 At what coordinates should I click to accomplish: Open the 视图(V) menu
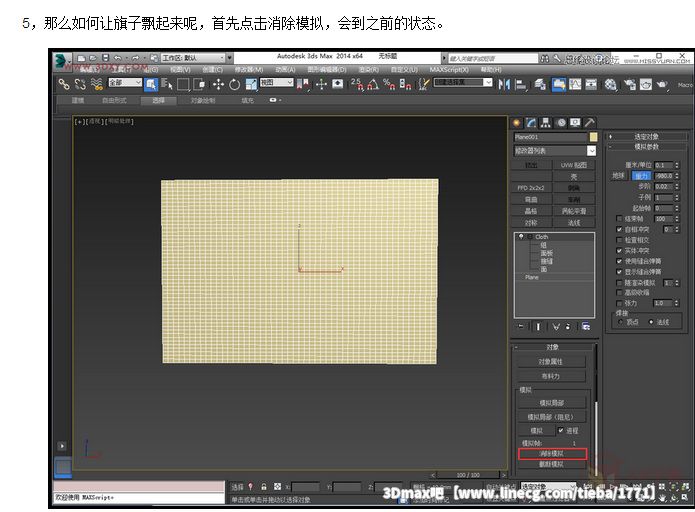click(180, 70)
